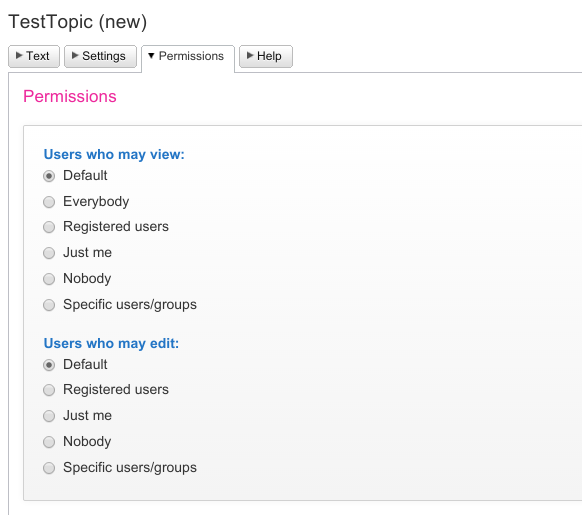
Task: Select Nobody for view permission
Action: click(49, 279)
